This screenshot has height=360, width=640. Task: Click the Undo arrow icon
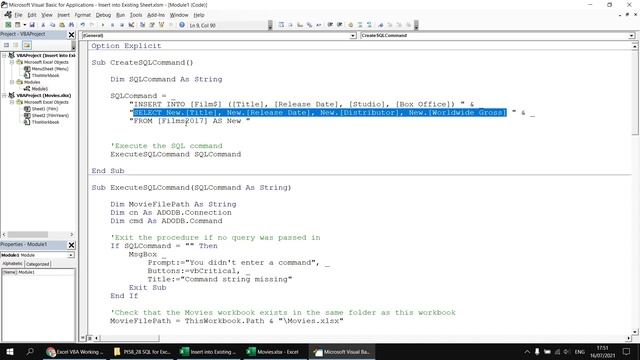point(83,25)
